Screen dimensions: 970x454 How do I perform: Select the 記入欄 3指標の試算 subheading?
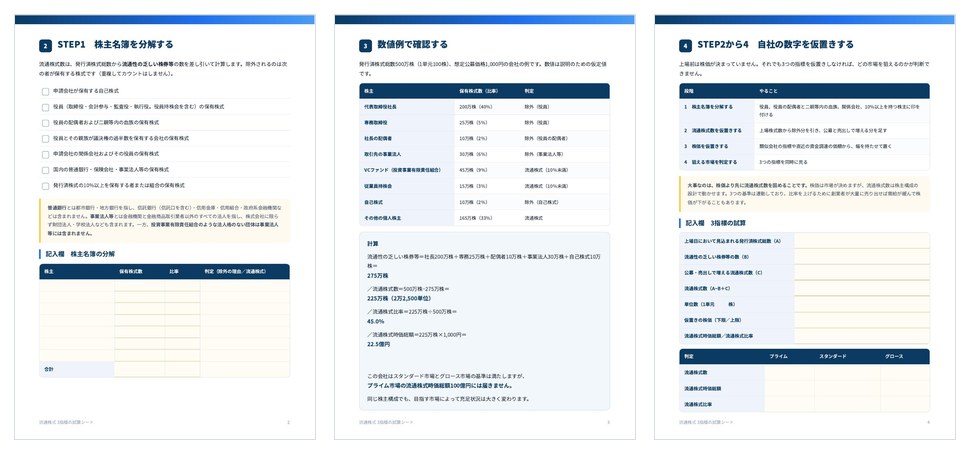coord(717,223)
